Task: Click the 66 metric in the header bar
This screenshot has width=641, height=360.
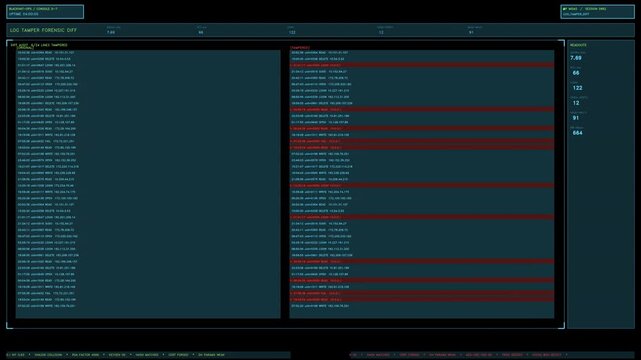Action: 201,32
